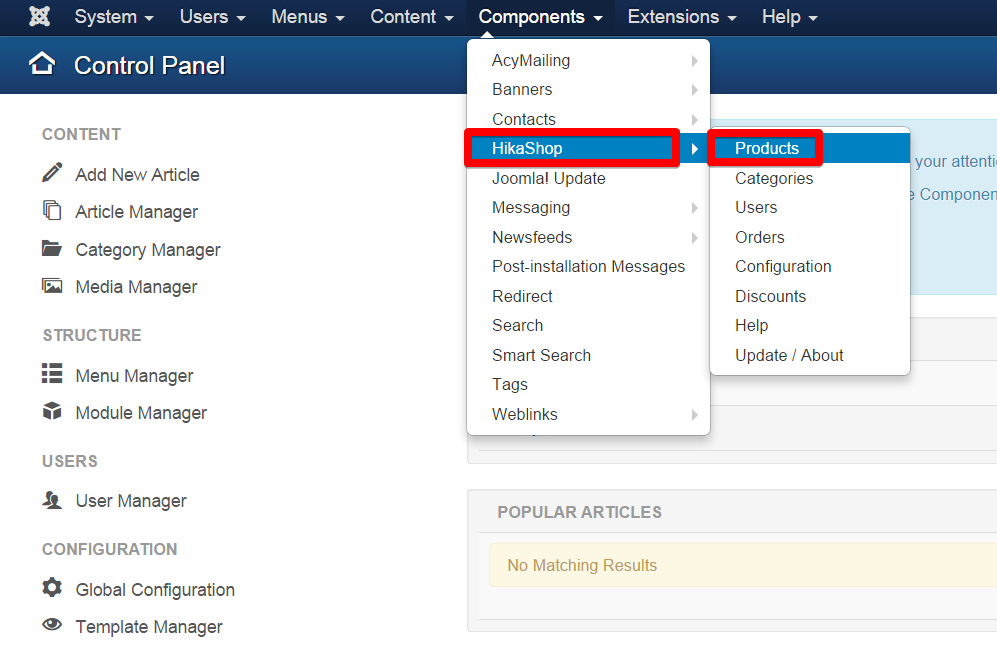This screenshot has height=647, width=997.
Task: Choose Newsfeeds menu entry
Action: click(588, 238)
